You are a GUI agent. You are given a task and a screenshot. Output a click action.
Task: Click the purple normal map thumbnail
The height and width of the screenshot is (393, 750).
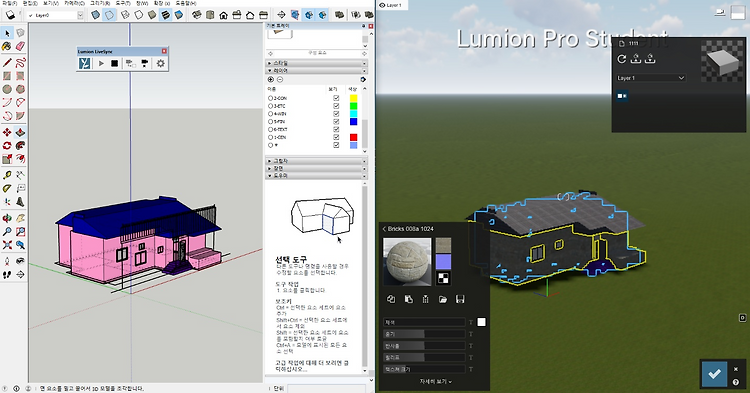point(443,262)
